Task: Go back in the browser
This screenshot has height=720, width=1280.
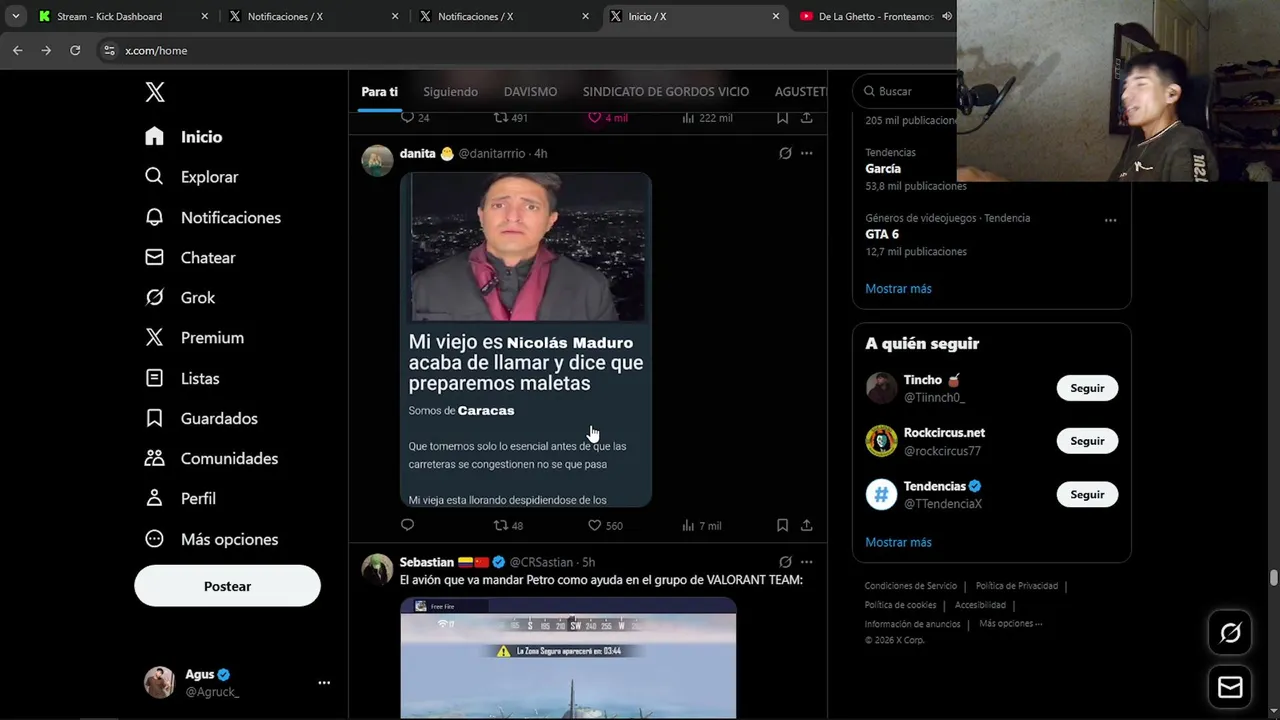Action: [x=17, y=50]
